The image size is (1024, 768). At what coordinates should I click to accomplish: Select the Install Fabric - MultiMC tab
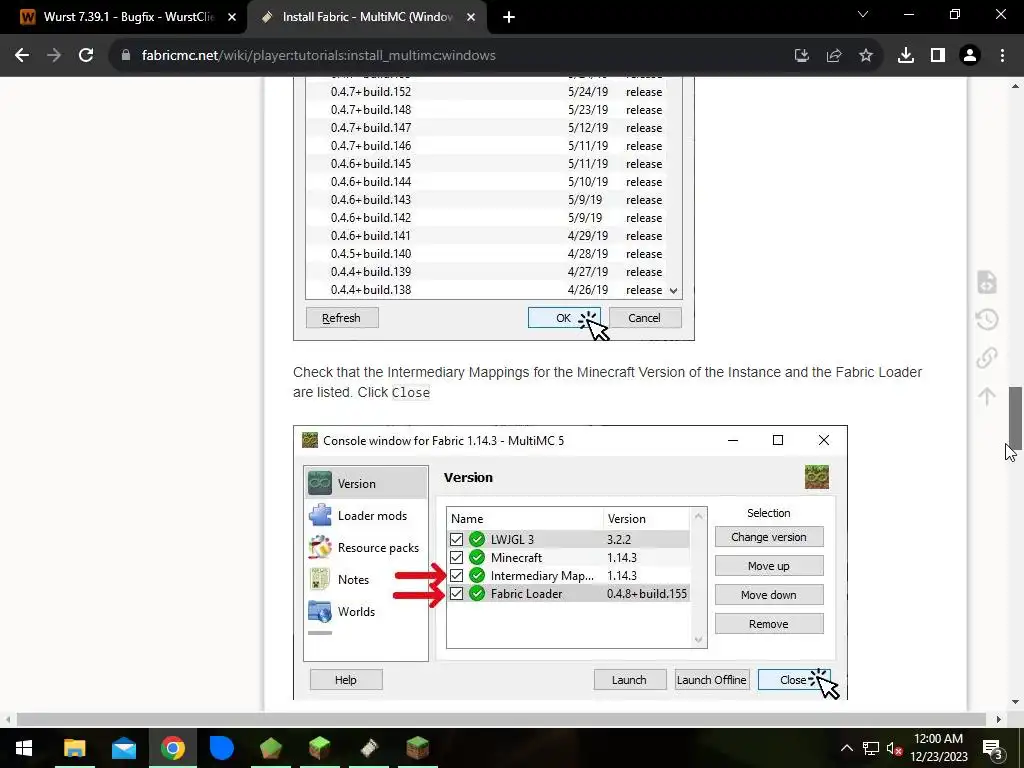(366, 17)
